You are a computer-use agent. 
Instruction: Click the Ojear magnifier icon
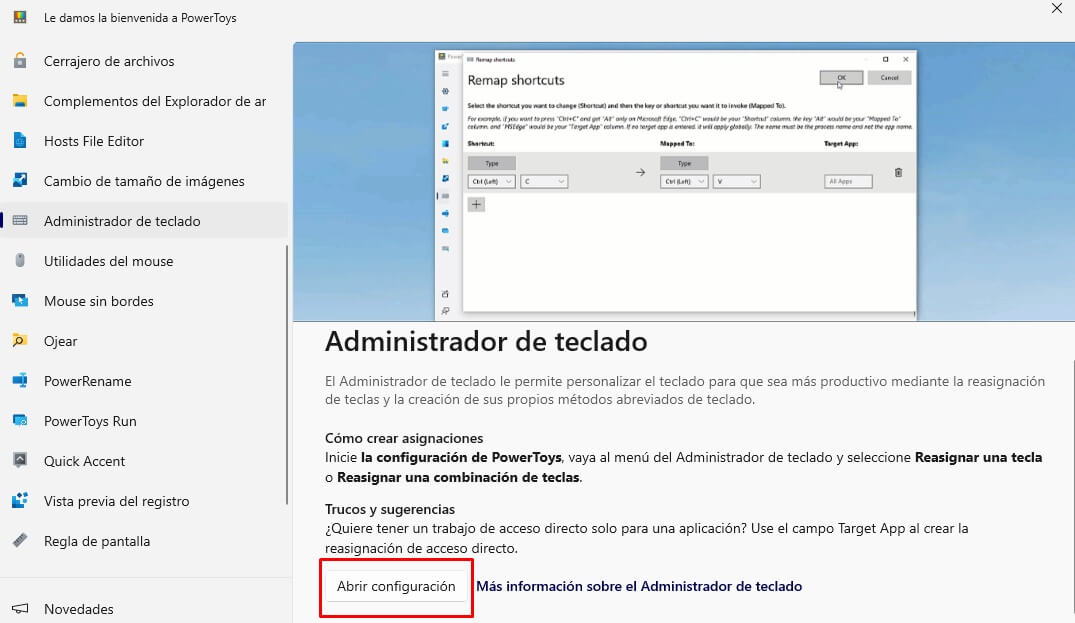pos(20,341)
